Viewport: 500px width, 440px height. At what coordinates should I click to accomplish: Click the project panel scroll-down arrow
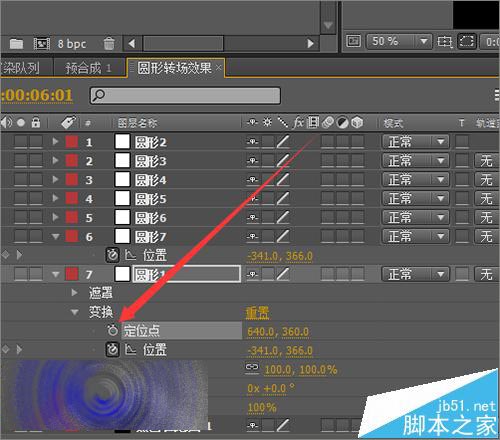(x=328, y=25)
